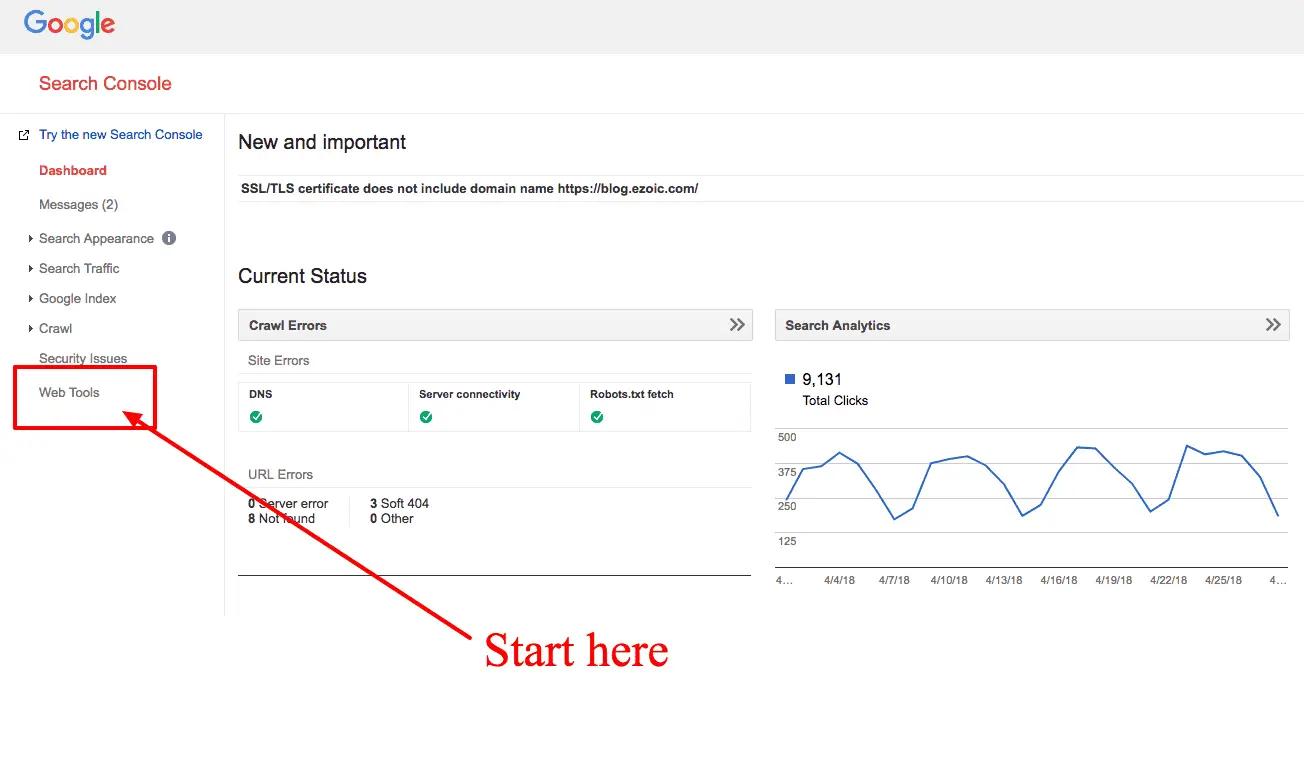Select Search Traffic in the sidebar
This screenshot has height=762, width=1304.
[x=79, y=268]
